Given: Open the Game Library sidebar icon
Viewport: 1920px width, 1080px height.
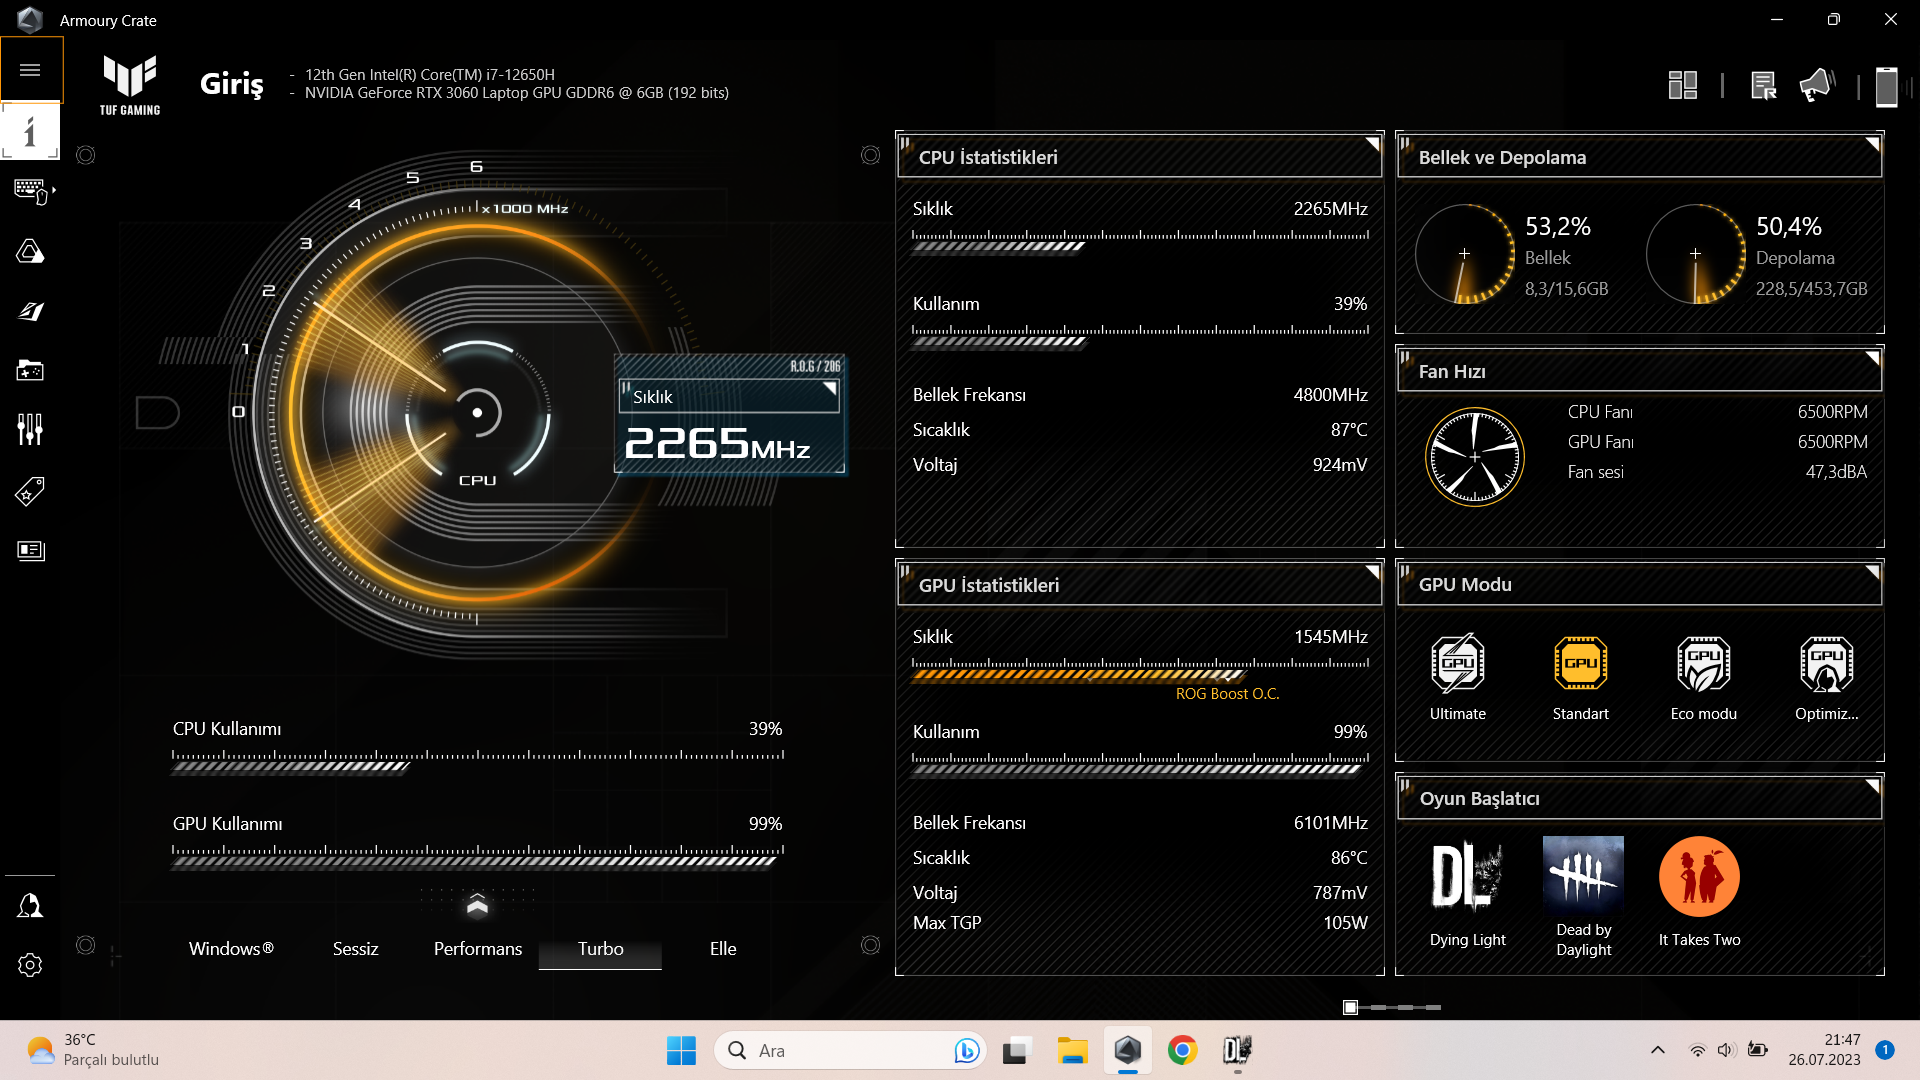Looking at the screenshot, I should pyautogui.click(x=30, y=371).
